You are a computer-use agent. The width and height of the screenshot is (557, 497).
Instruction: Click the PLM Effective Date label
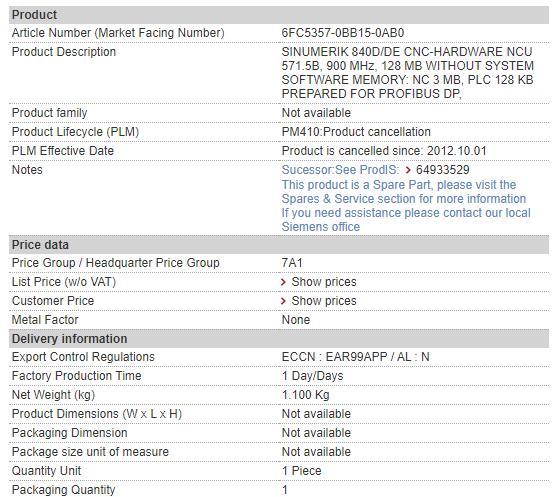(x=63, y=151)
